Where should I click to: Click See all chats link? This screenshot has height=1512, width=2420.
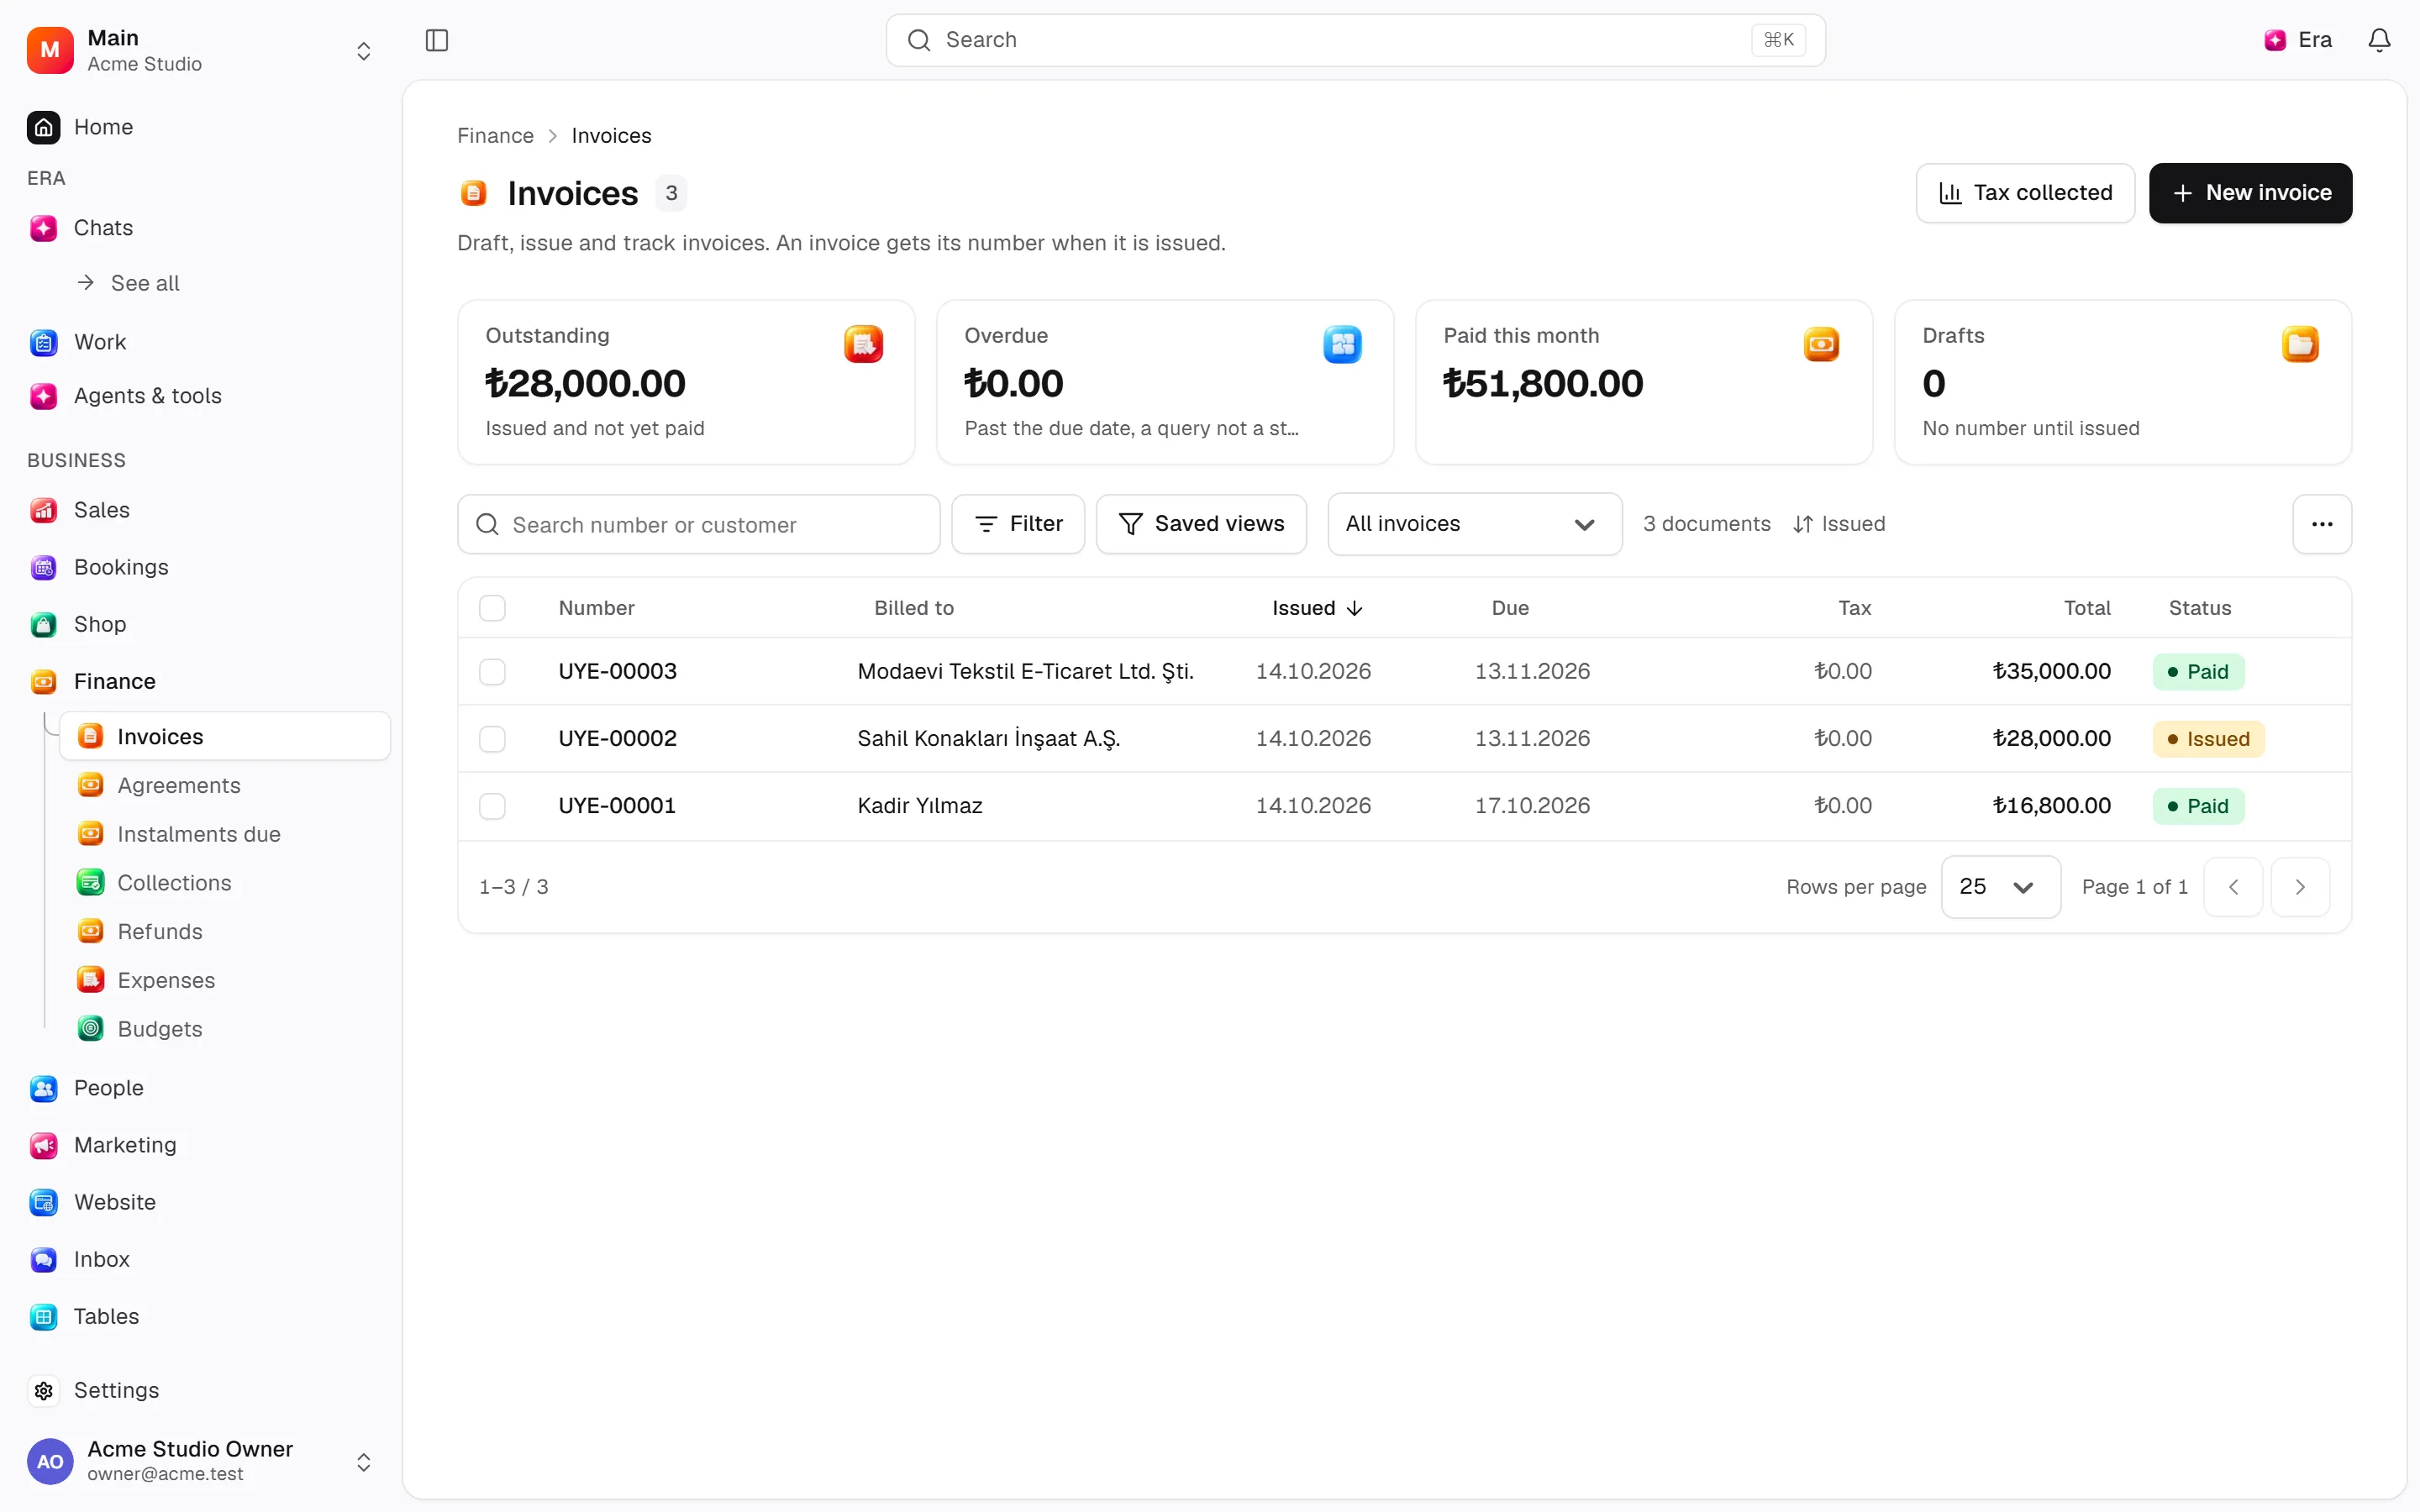(x=130, y=283)
